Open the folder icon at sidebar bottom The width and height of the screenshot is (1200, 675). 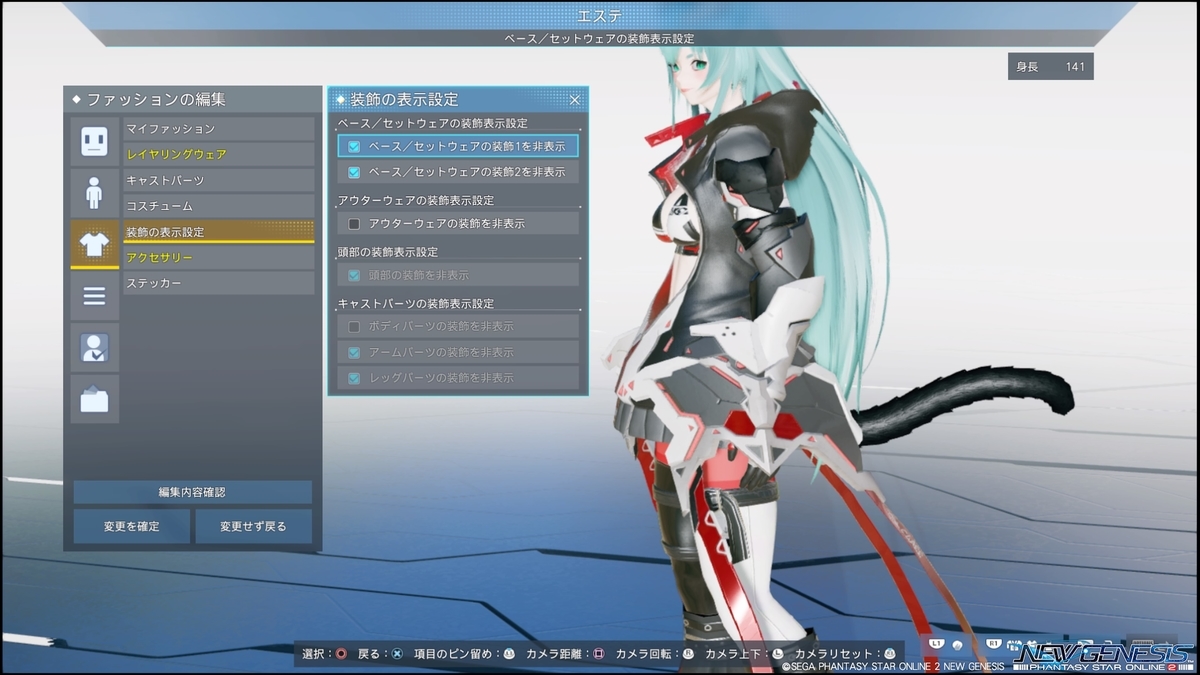[x=95, y=399]
